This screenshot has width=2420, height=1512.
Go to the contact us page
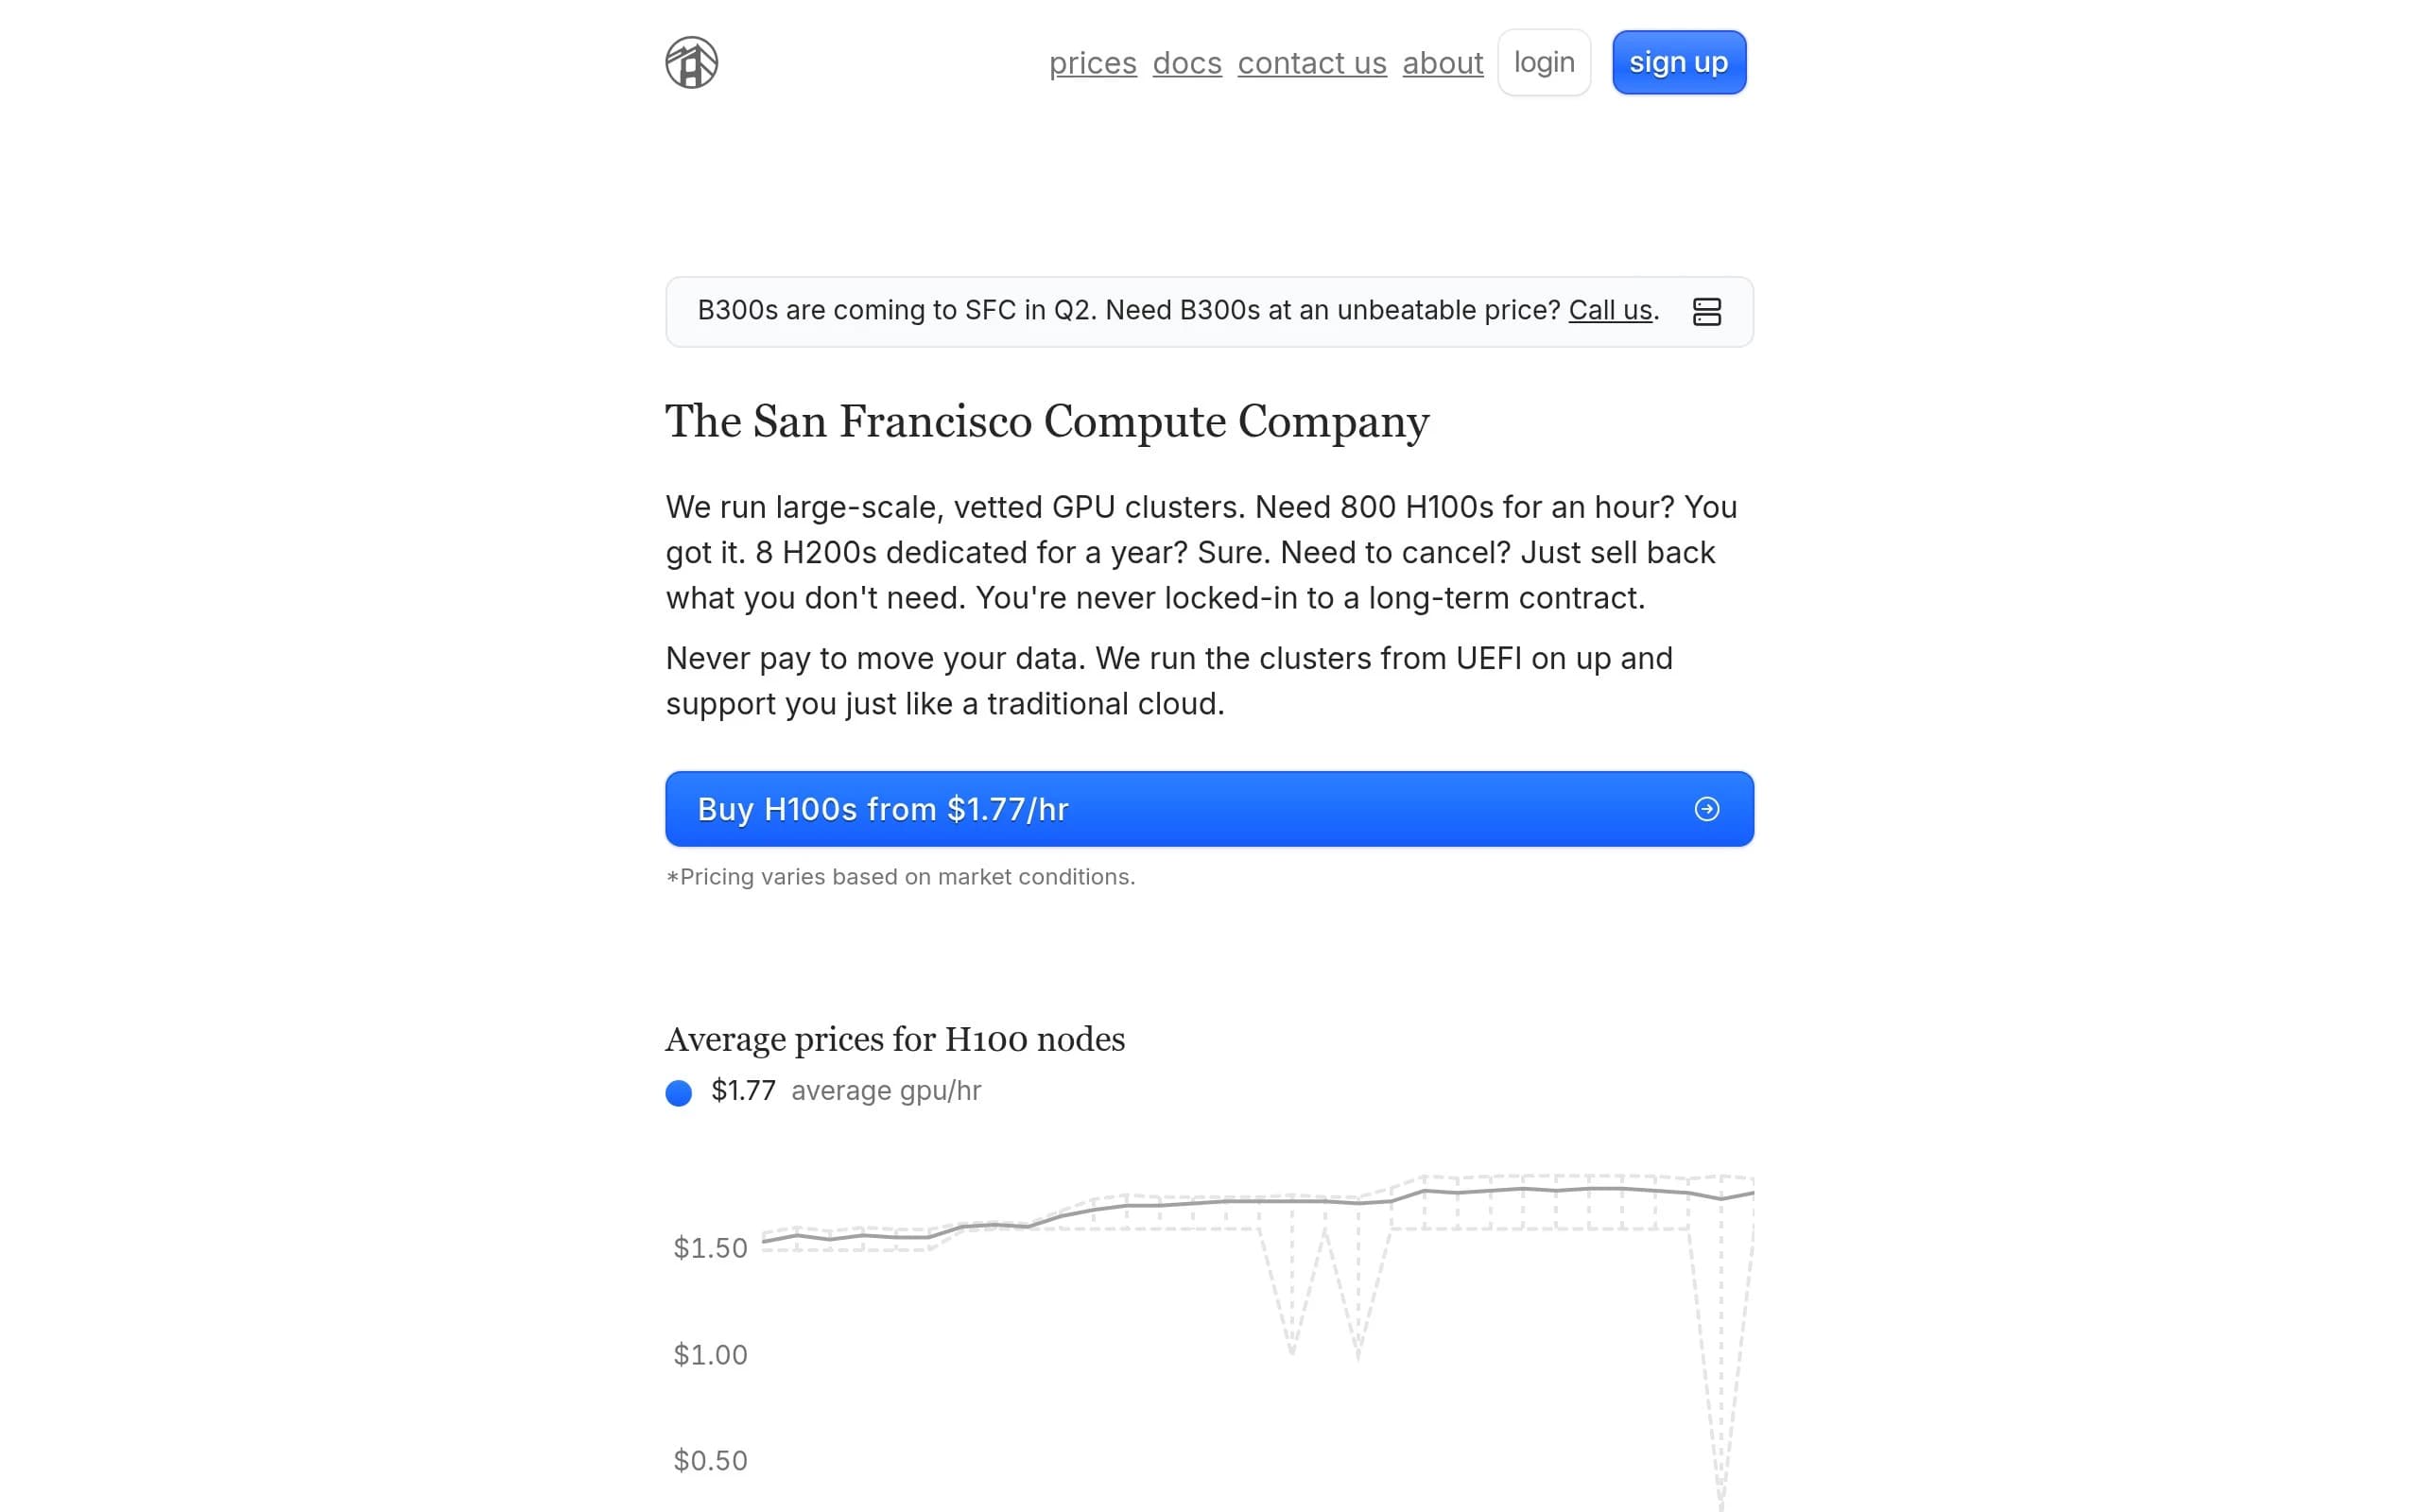1311,63
